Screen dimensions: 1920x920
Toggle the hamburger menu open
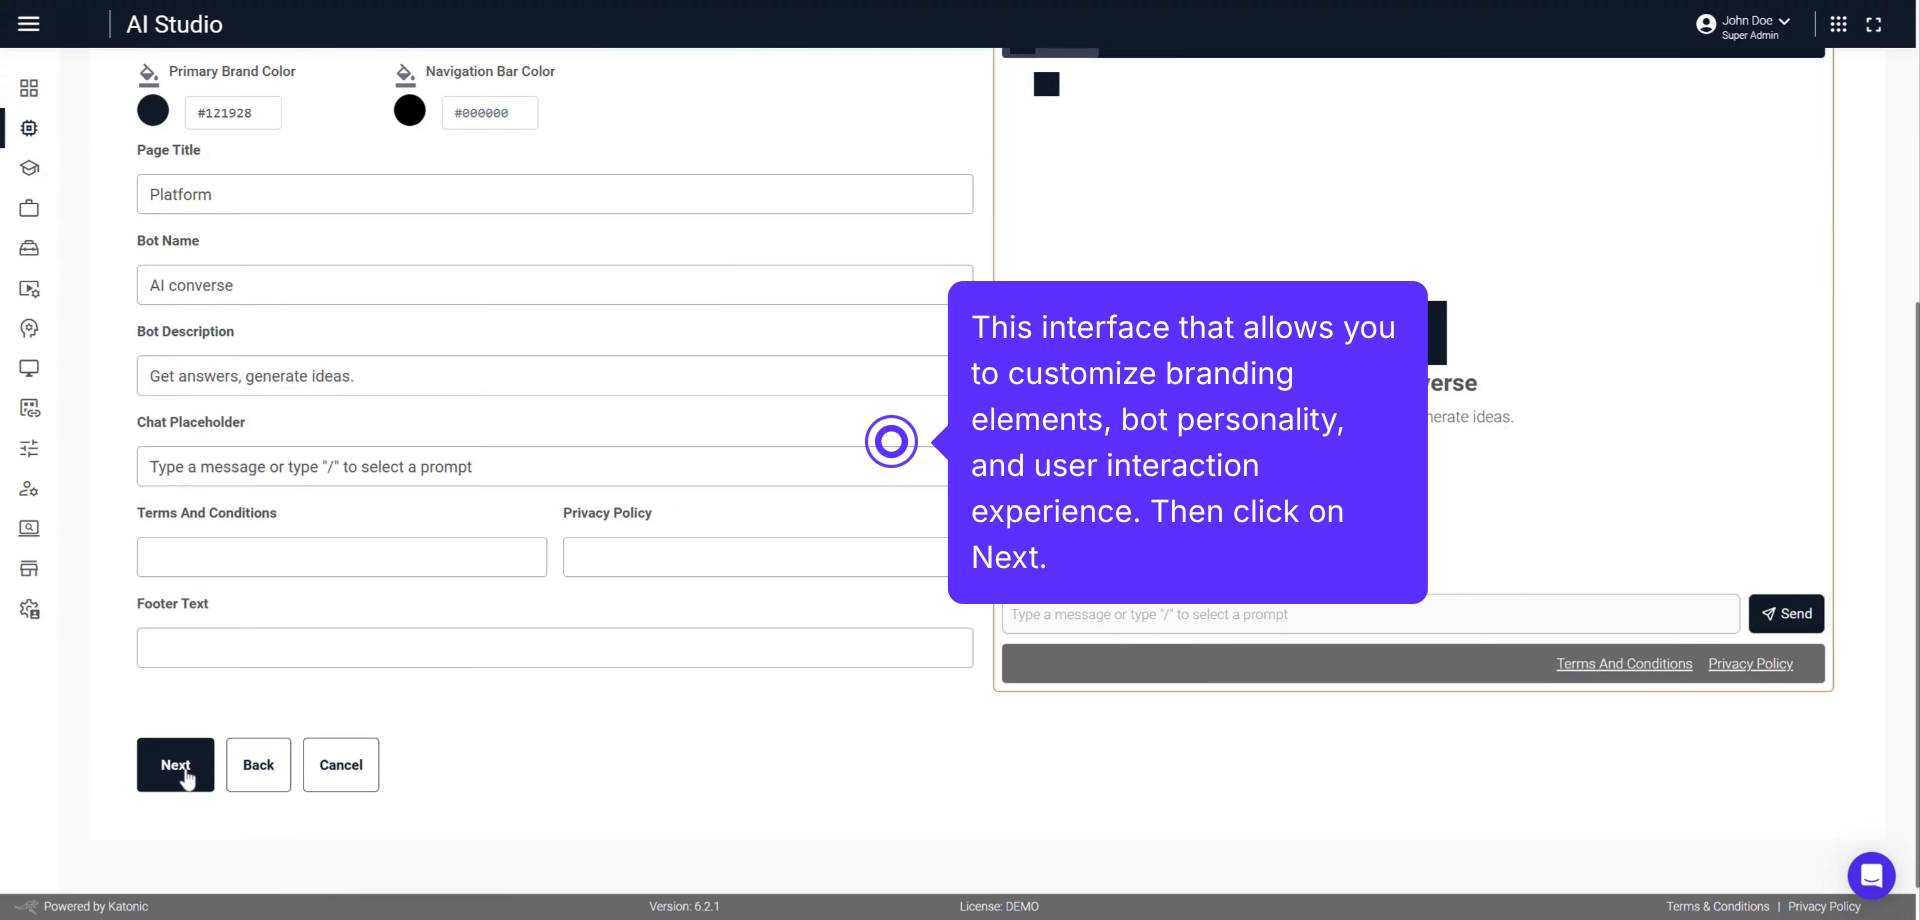click(x=28, y=23)
